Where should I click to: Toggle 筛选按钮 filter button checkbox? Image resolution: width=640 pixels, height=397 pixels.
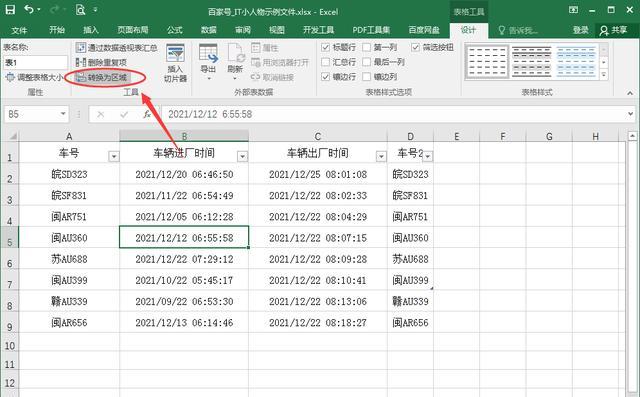point(416,47)
